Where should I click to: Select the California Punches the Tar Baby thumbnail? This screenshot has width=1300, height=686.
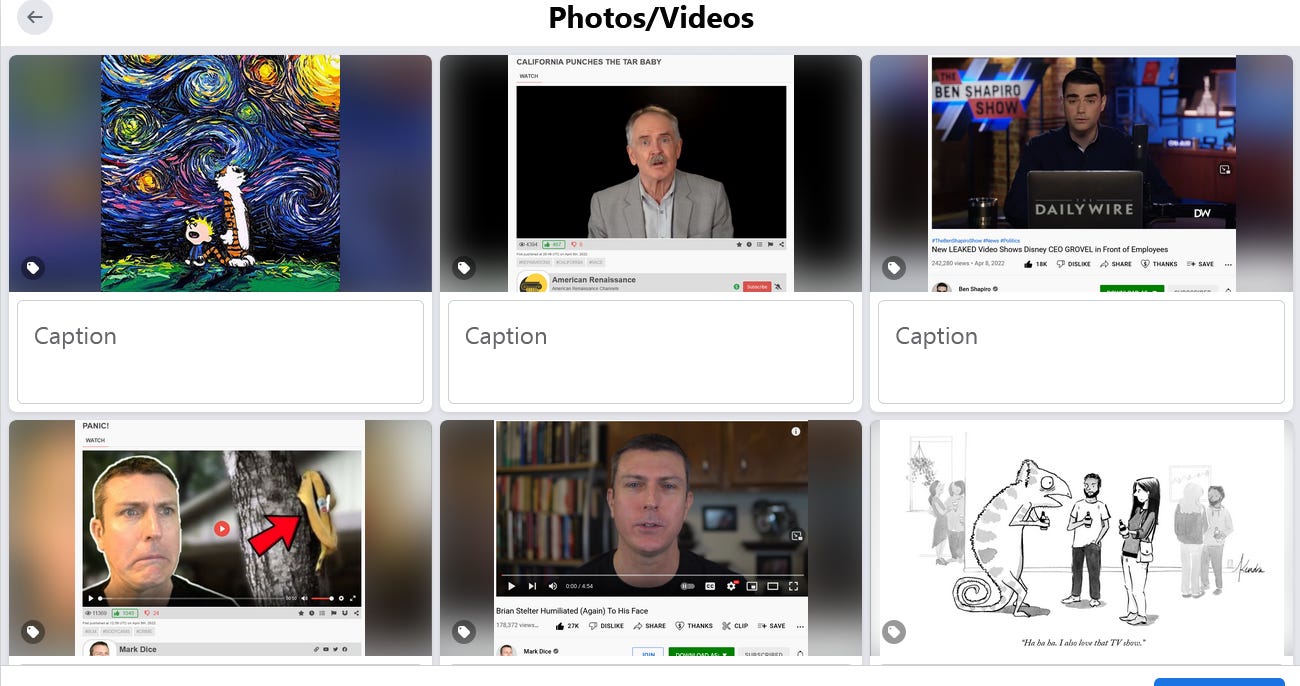point(651,173)
